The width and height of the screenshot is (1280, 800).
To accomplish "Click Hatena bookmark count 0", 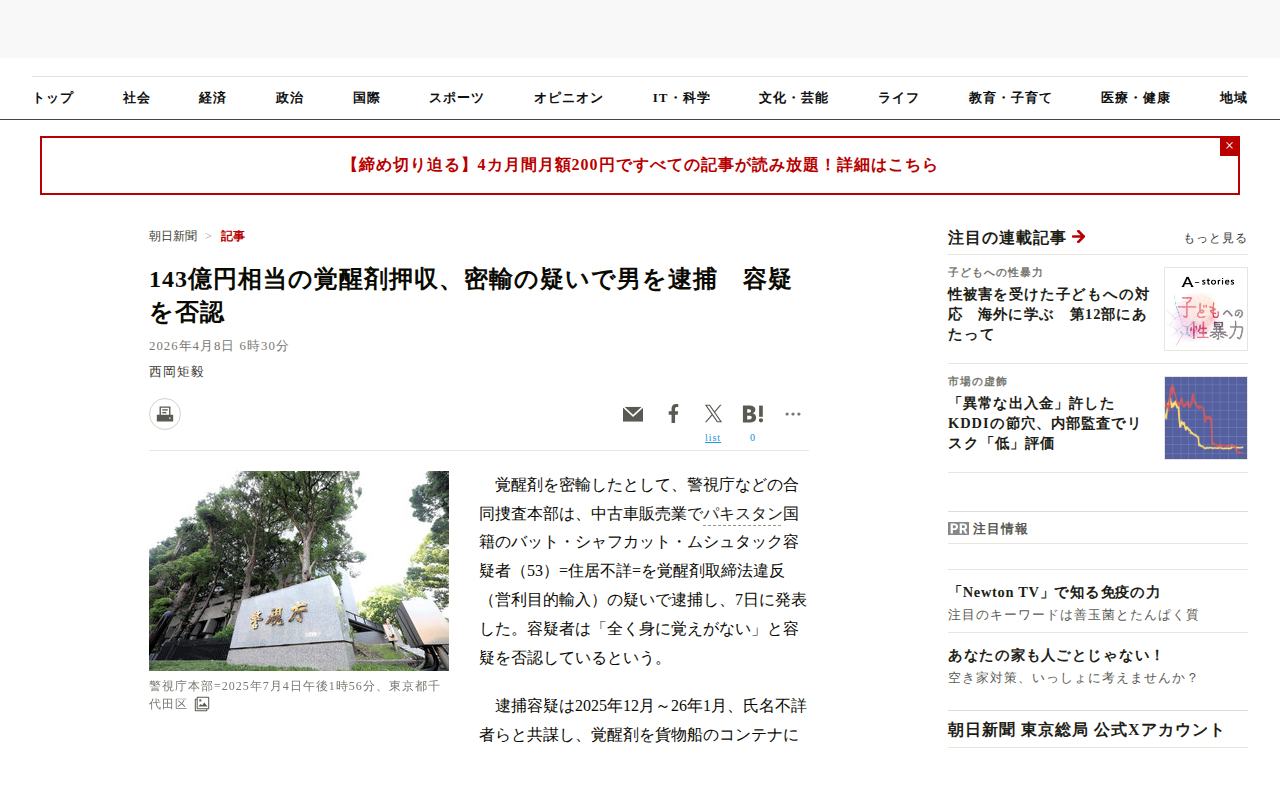I will point(753,438).
